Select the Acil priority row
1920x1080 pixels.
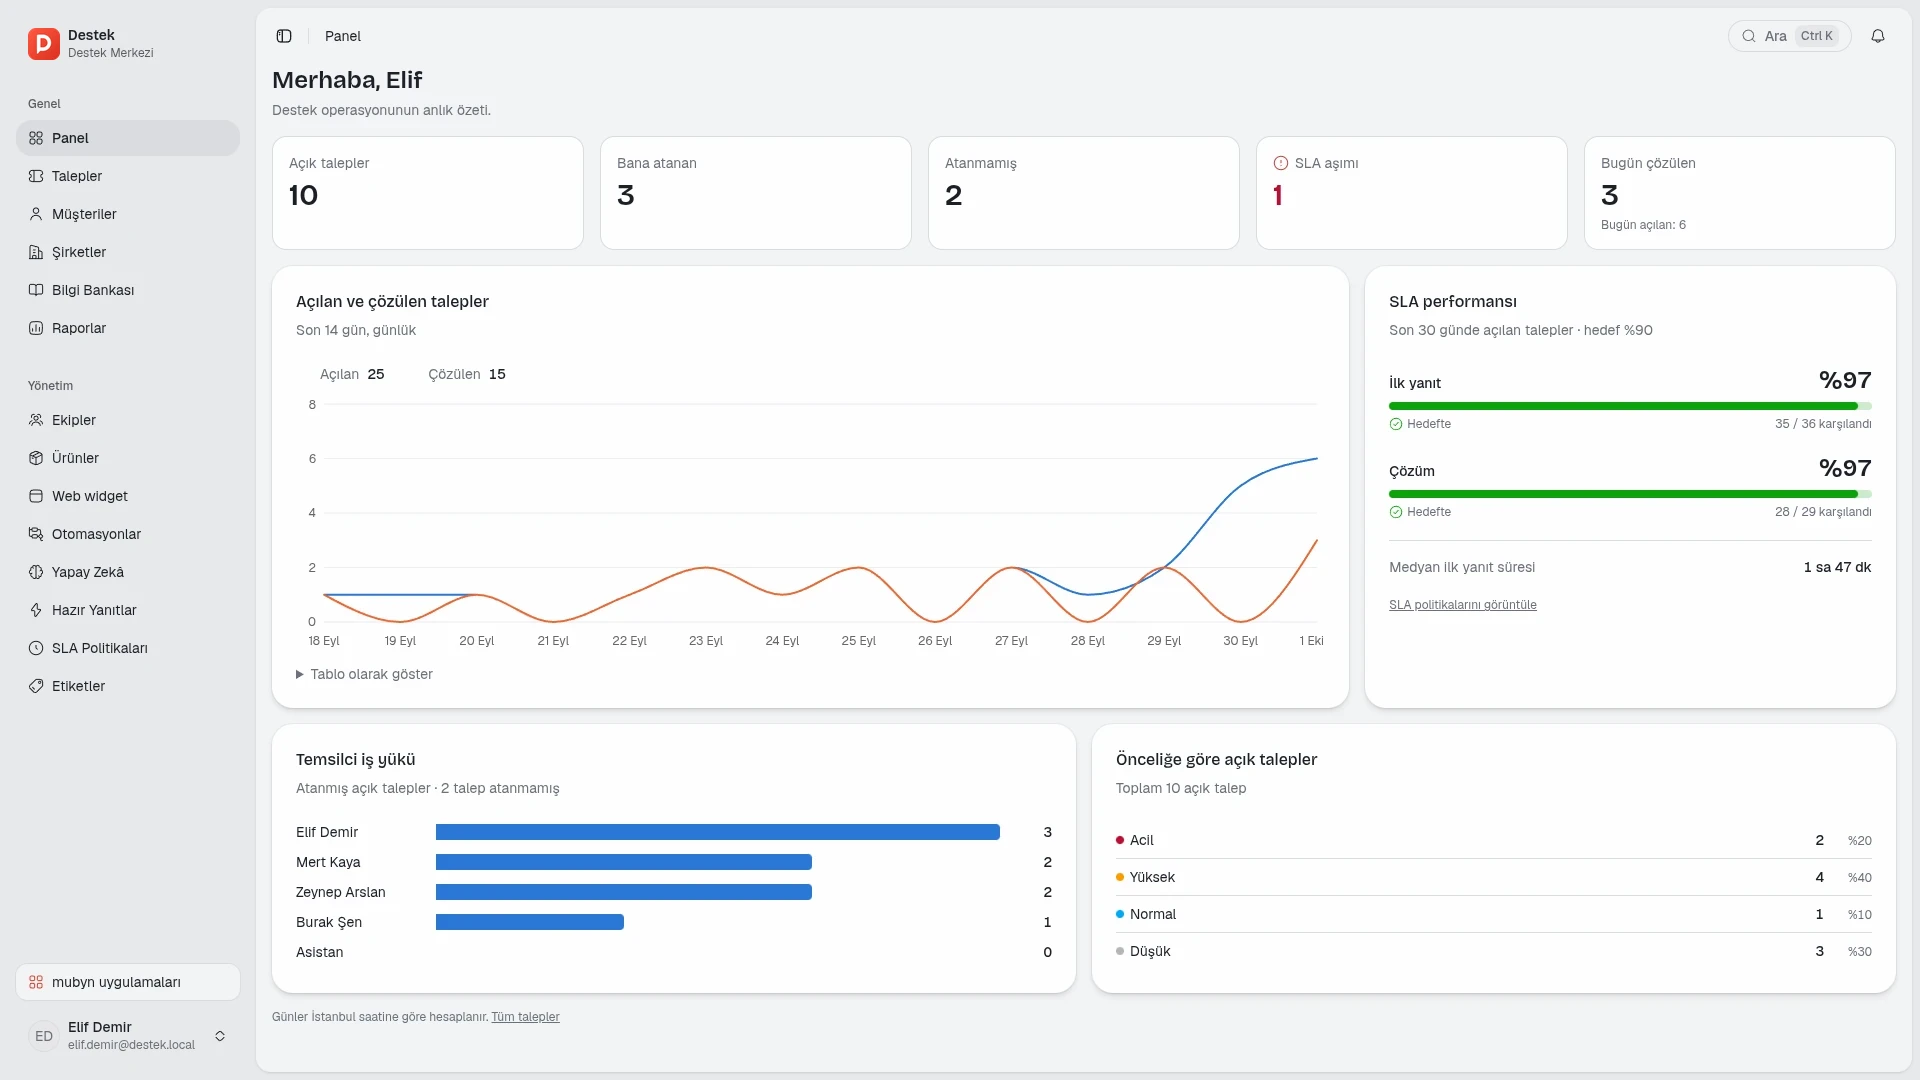[x=1494, y=840]
